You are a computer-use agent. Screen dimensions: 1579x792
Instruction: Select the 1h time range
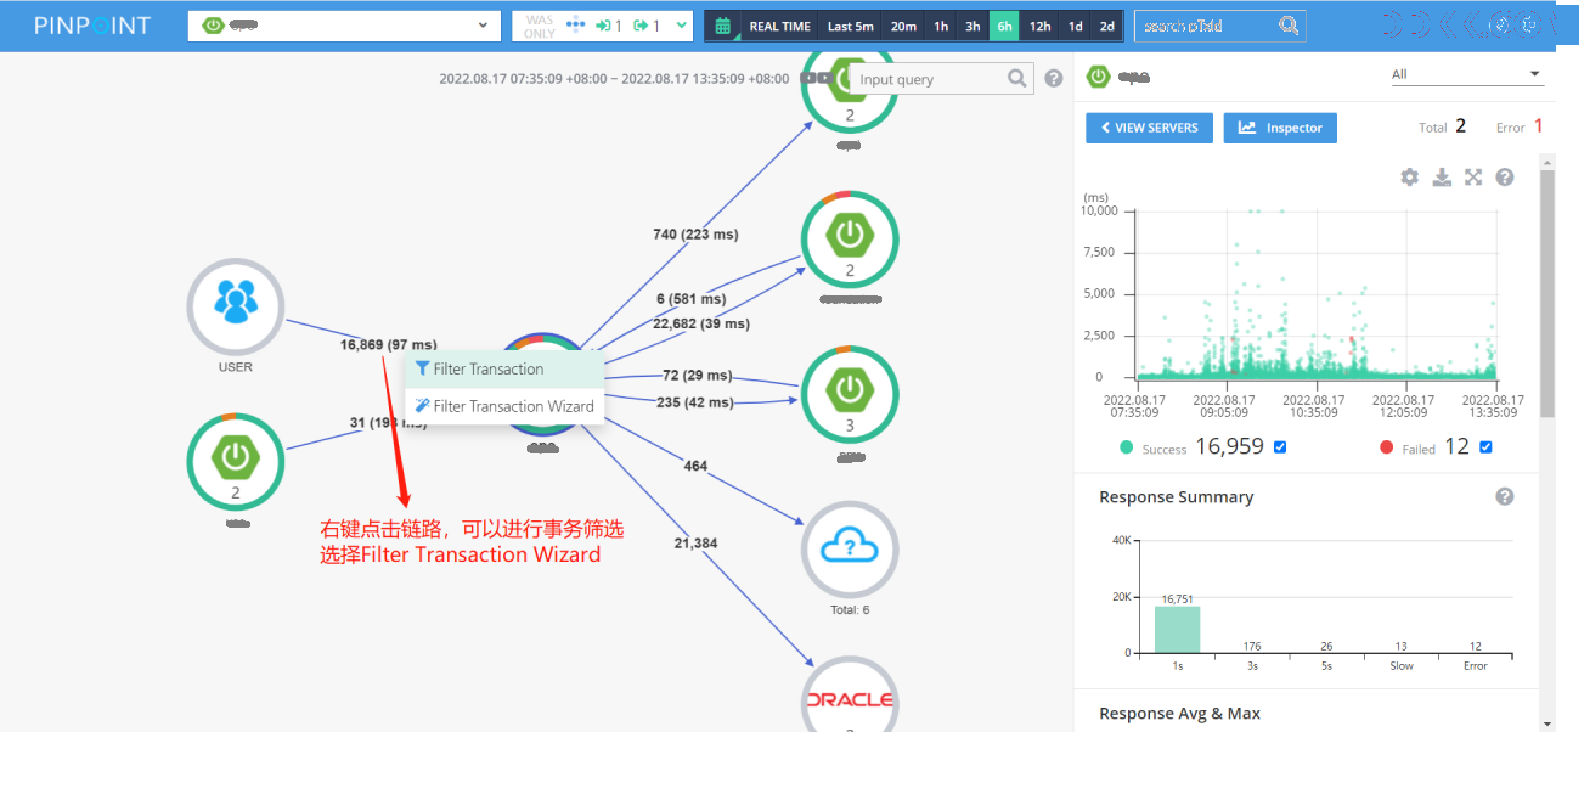[x=941, y=26]
